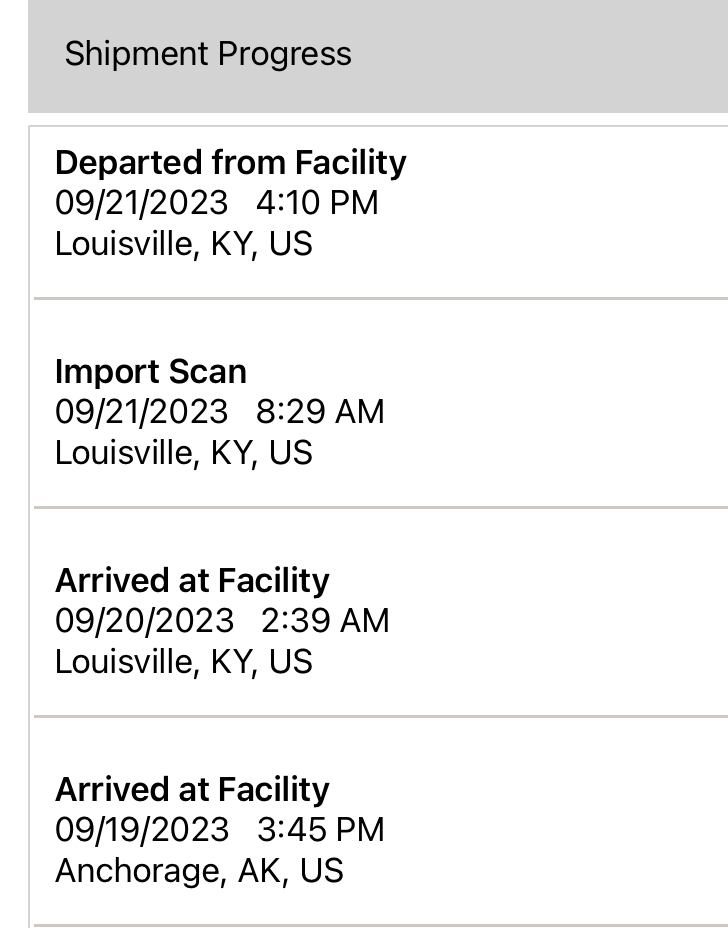Viewport: 728px width, 928px height.
Task: Click the US country code after AK
Action: [x=321, y=871]
